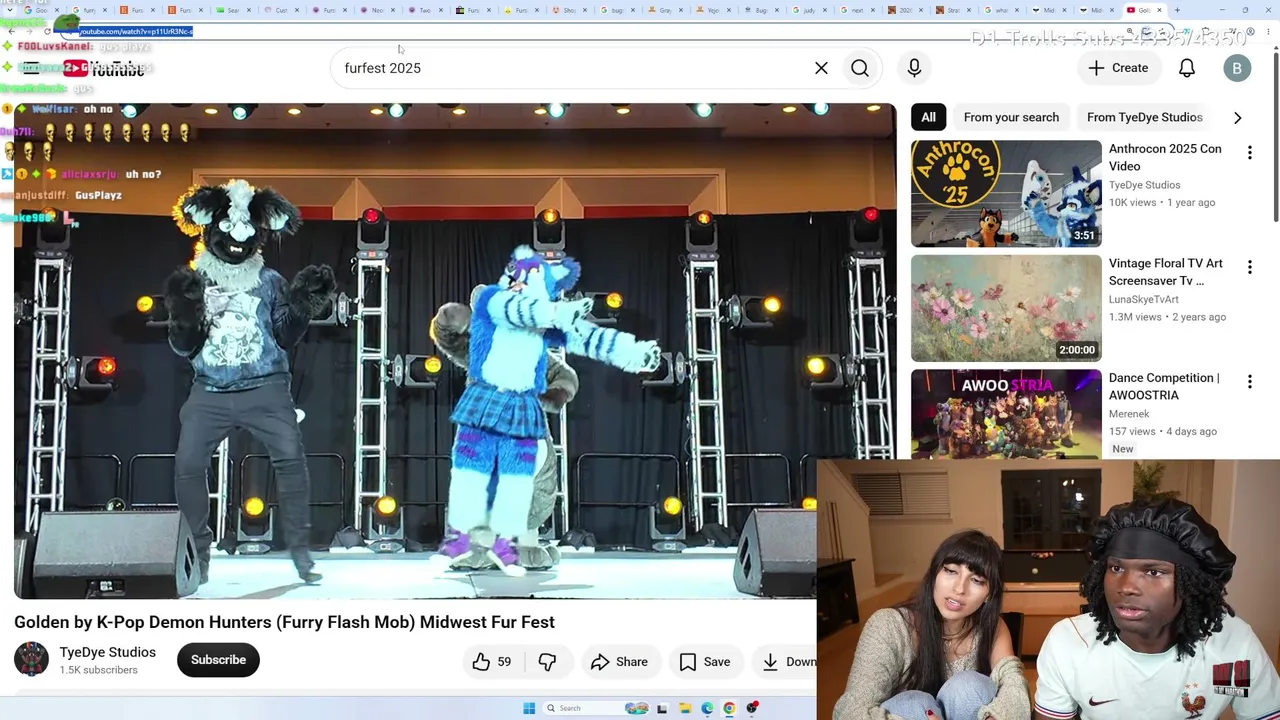The height and width of the screenshot is (720, 1280).
Task: Clear the search box with the X
Action: tap(821, 68)
